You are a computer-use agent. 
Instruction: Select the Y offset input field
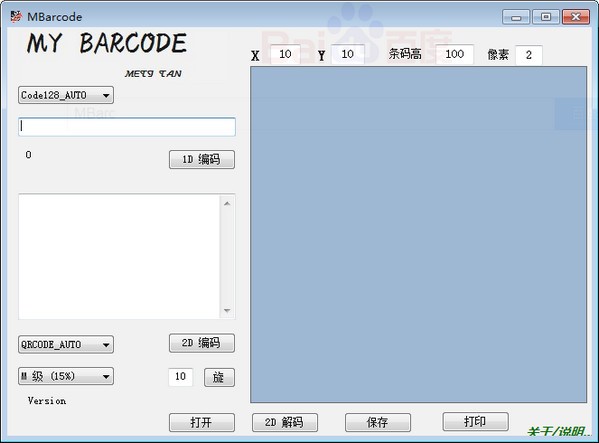point(347,54)
